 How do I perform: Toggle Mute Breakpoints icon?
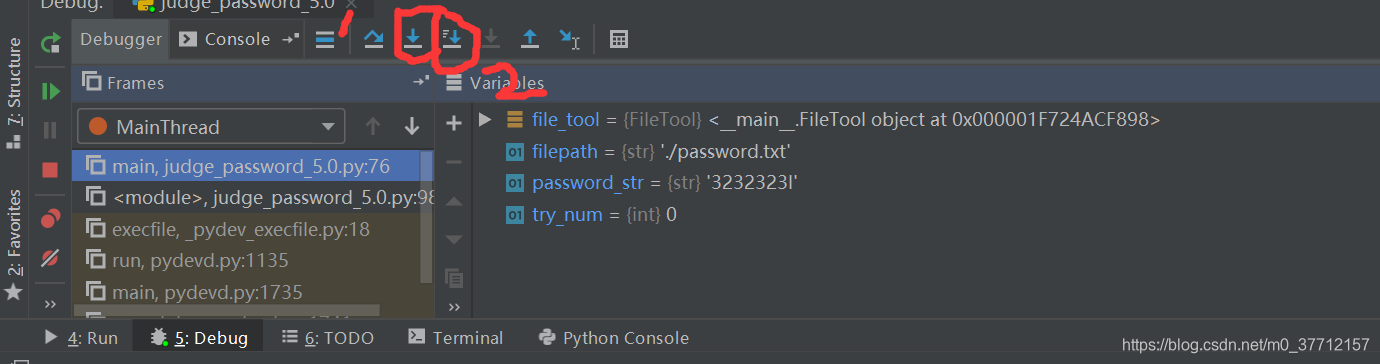coord(50,258)
